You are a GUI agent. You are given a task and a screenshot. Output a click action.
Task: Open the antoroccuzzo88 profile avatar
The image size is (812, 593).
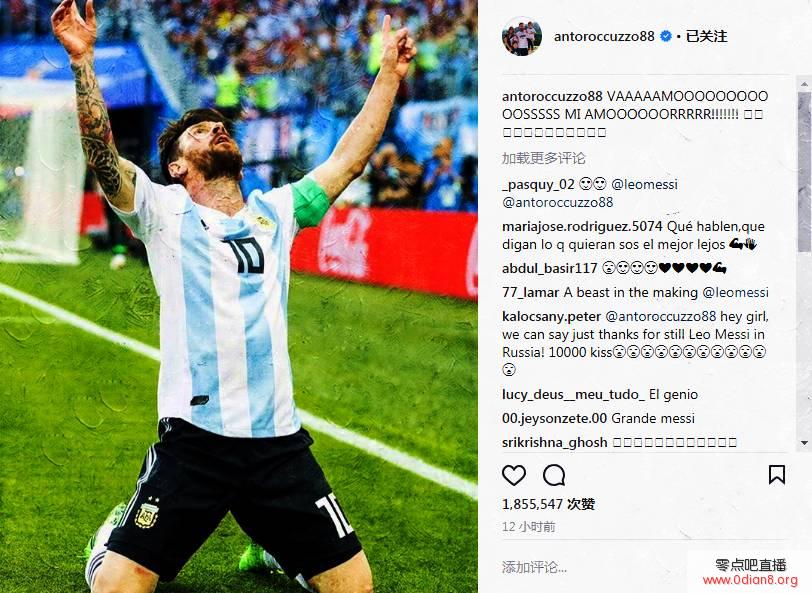tap(521, 36)
